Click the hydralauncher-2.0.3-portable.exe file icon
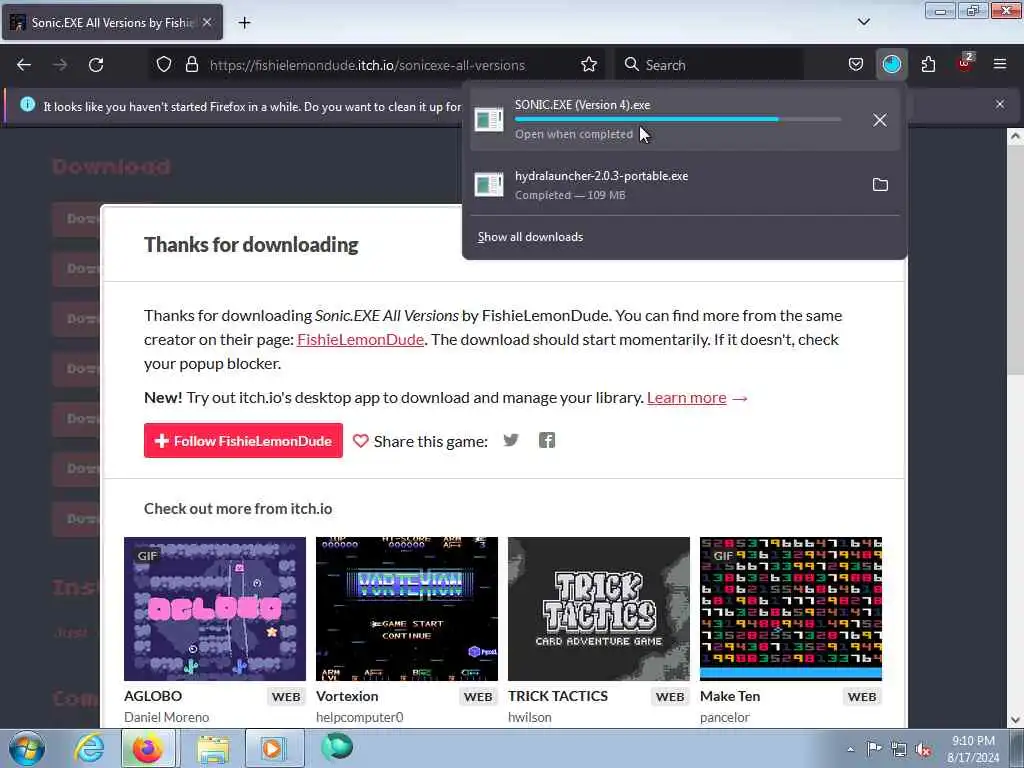1024x768 pixels. click(x=489, y=185)
